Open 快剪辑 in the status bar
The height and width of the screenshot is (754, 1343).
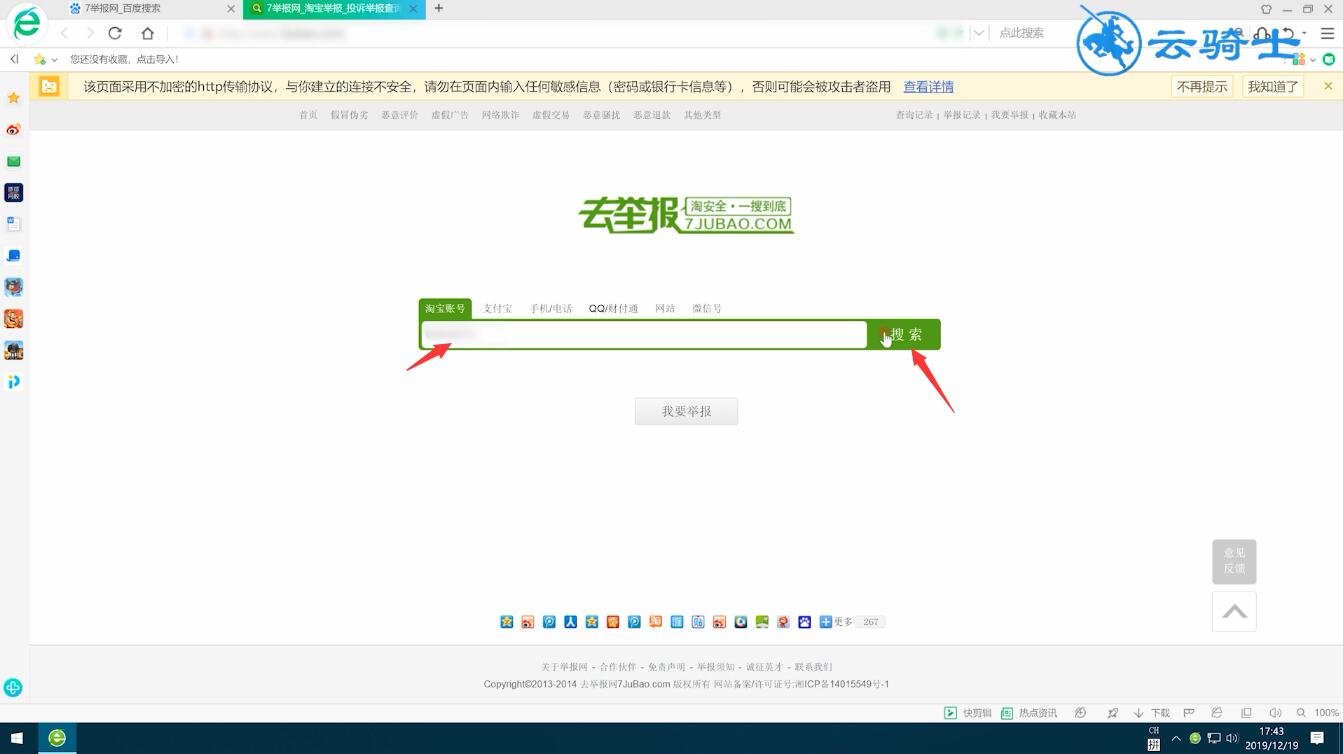click(x=968, y=713)
